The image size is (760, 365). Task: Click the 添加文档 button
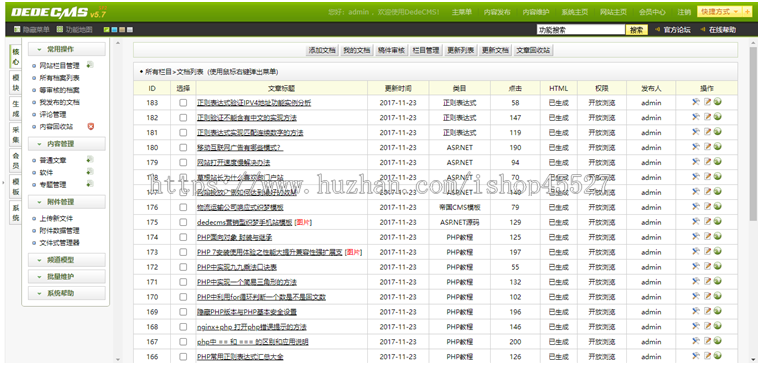click(x=322, y=50)
